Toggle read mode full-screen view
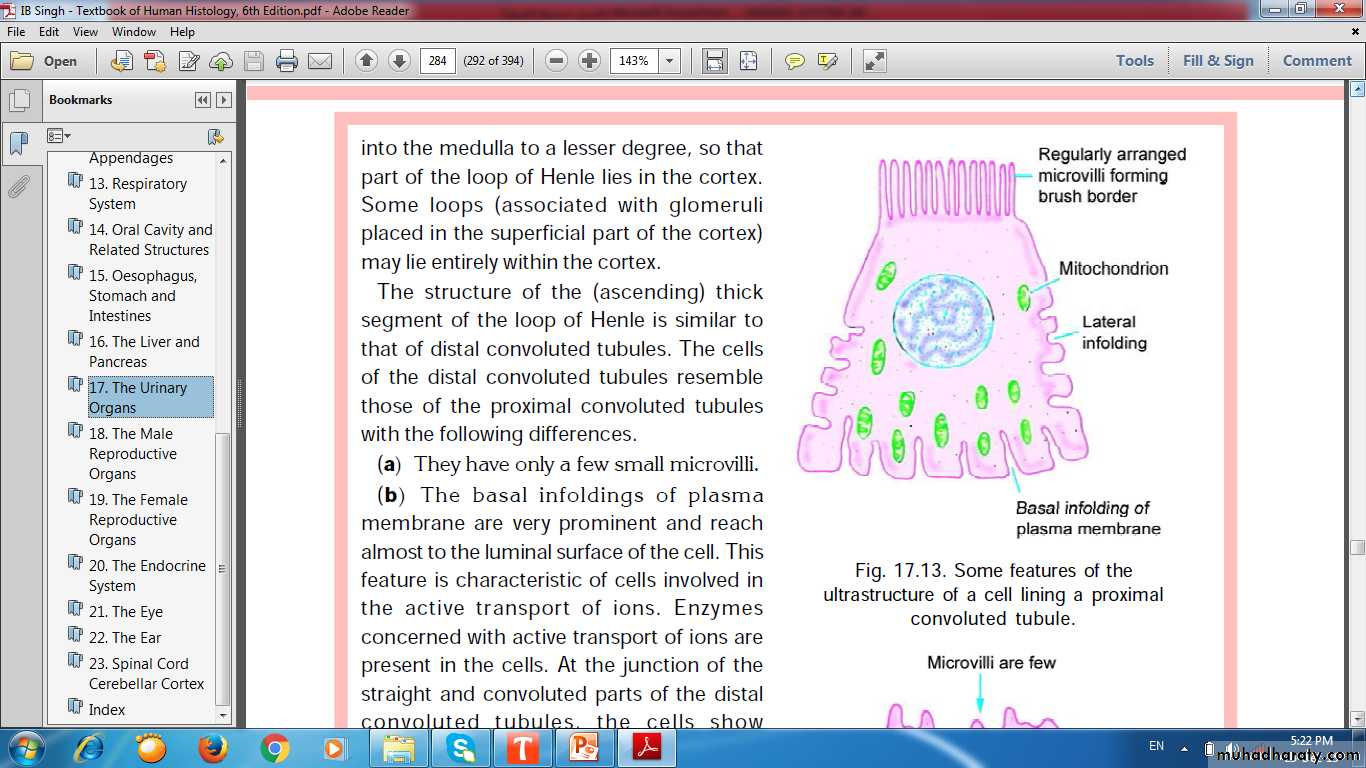The height and width of the screenshot is (768, 1366). [x=875, y=61]
